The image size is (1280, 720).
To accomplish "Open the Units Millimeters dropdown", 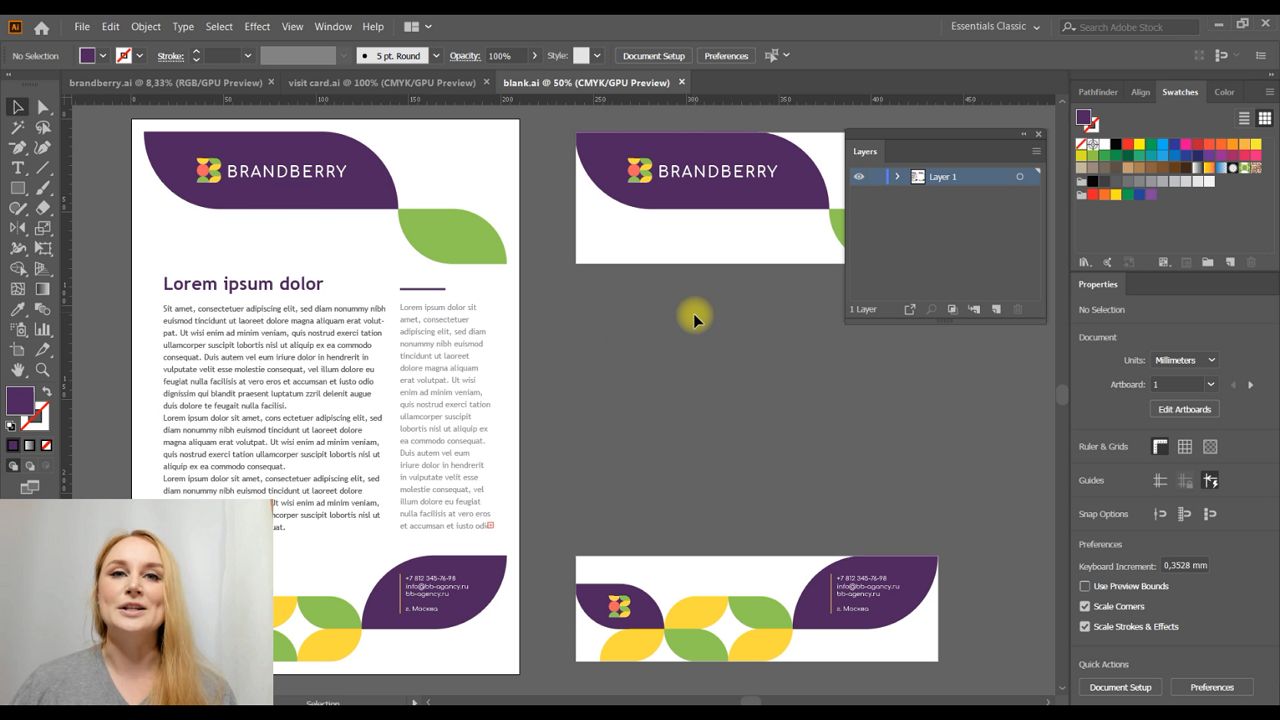I will [1184, 360].
